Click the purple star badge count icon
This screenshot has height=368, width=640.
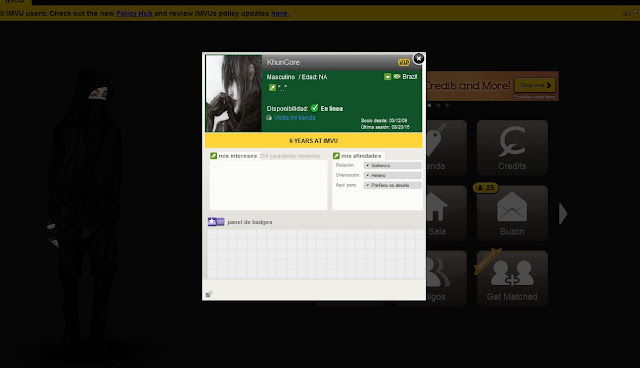pyautogui.click(x=216, y=222)
